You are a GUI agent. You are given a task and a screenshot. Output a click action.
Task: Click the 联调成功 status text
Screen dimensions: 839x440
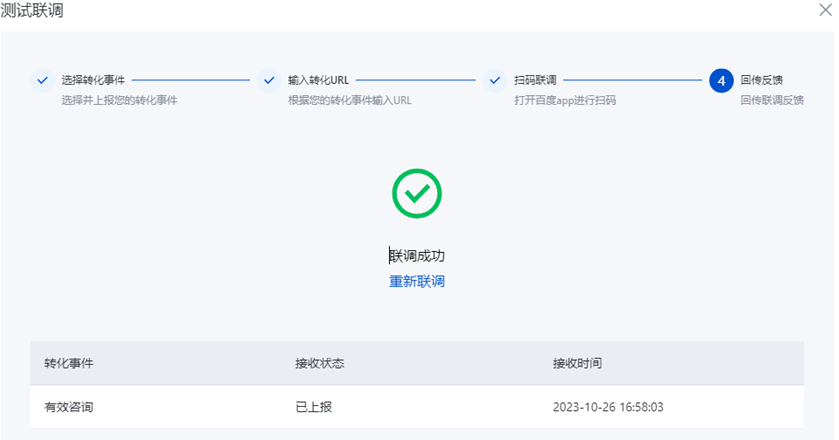pyautogui.click(x=417, y=256)
